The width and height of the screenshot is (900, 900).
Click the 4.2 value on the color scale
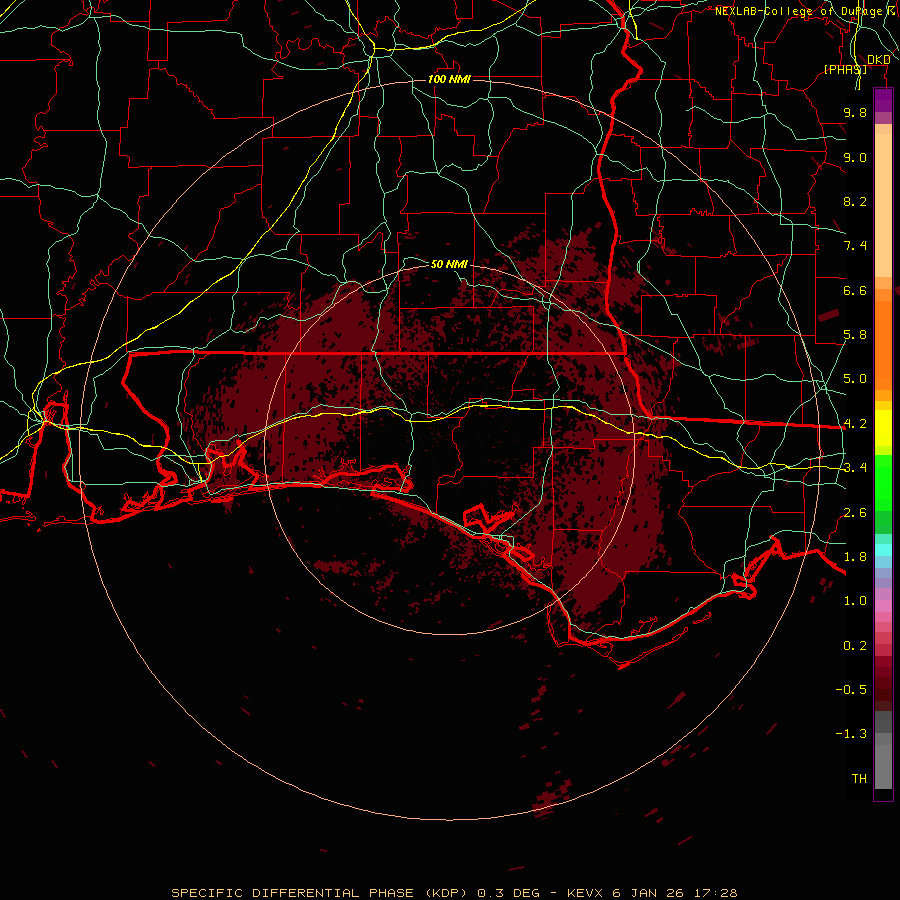(x=855, y=424)
